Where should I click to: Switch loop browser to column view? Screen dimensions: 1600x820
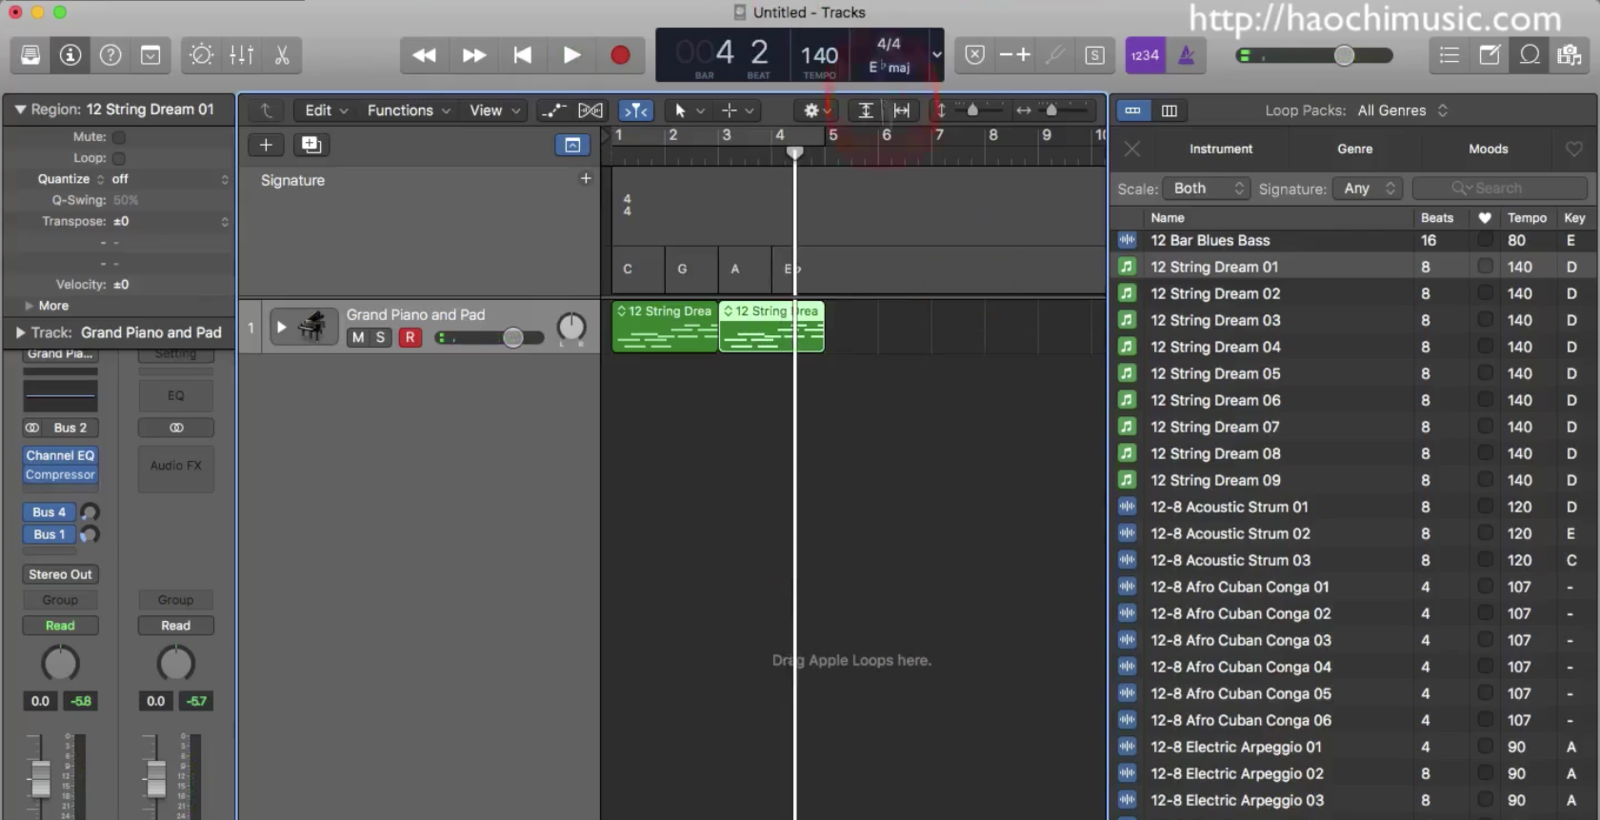tap(1169, 110)
